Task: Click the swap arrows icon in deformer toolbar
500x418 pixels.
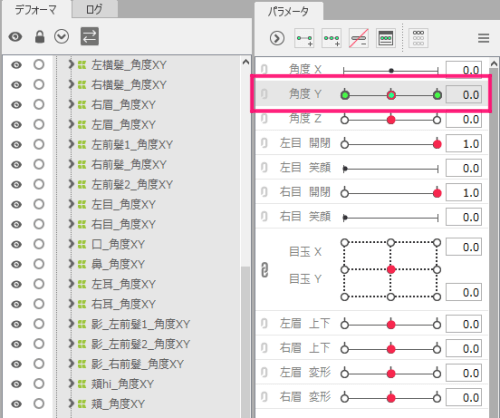Action: click(x=89, y=36)
